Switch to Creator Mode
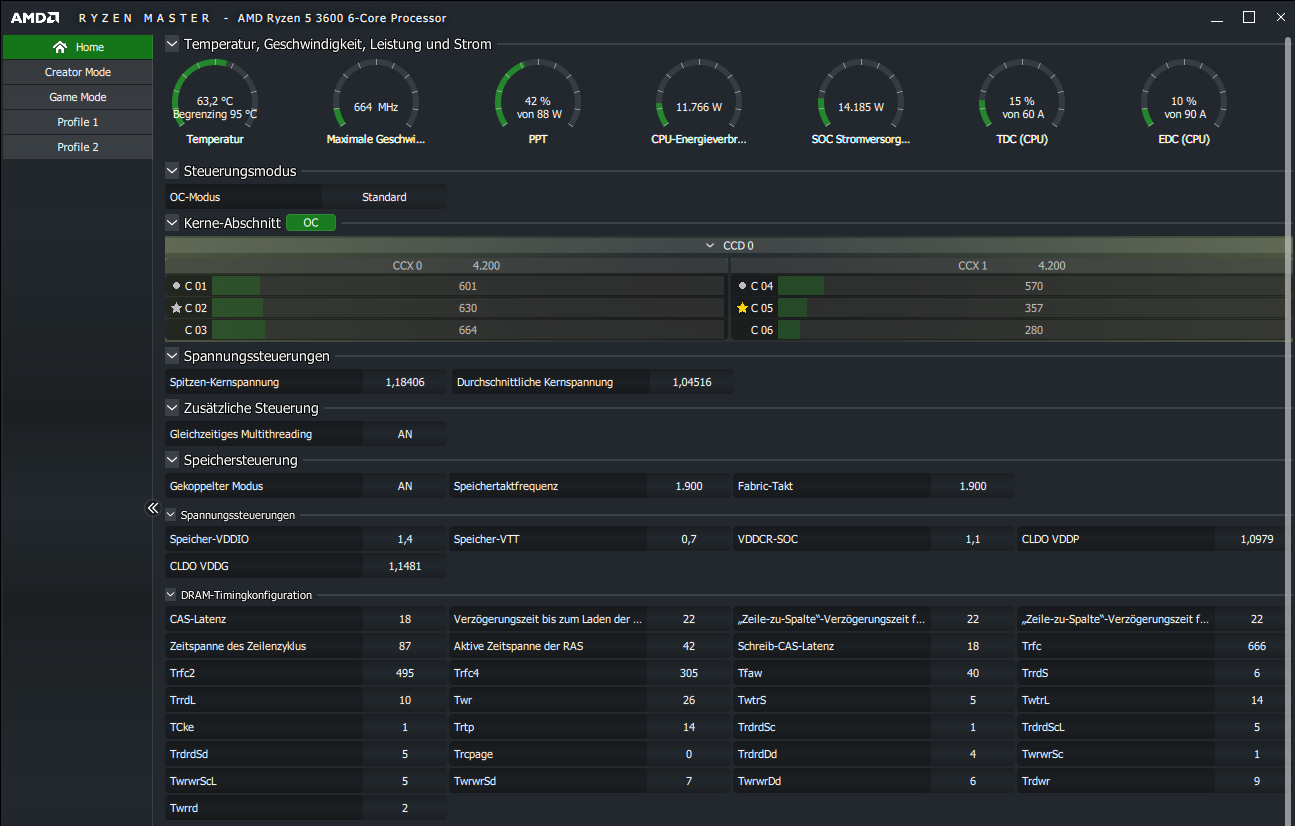 [x=77, y=72]
